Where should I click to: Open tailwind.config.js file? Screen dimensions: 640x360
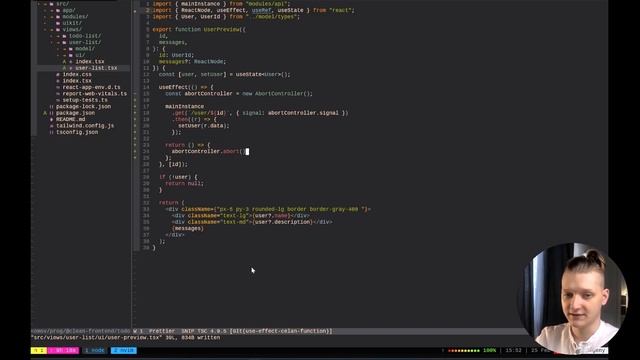(x=85, y=126)
